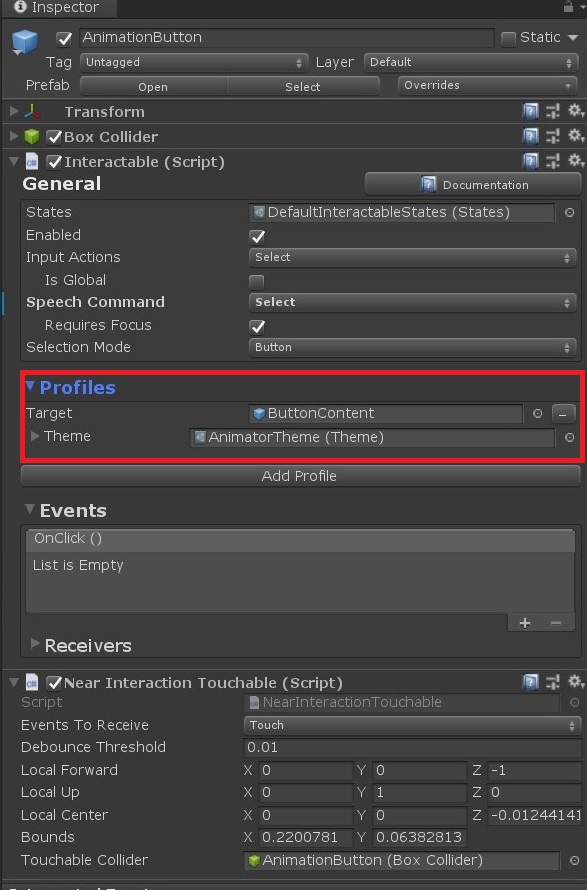
Task: Open Near Interaction Touchable preset icon
Action: [552, 682]
